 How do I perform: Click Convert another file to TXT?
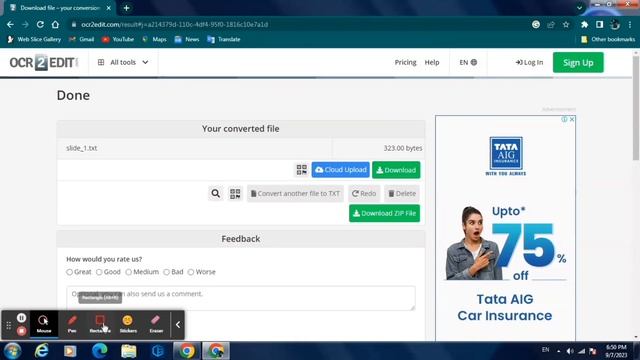[x=295, y=193]
